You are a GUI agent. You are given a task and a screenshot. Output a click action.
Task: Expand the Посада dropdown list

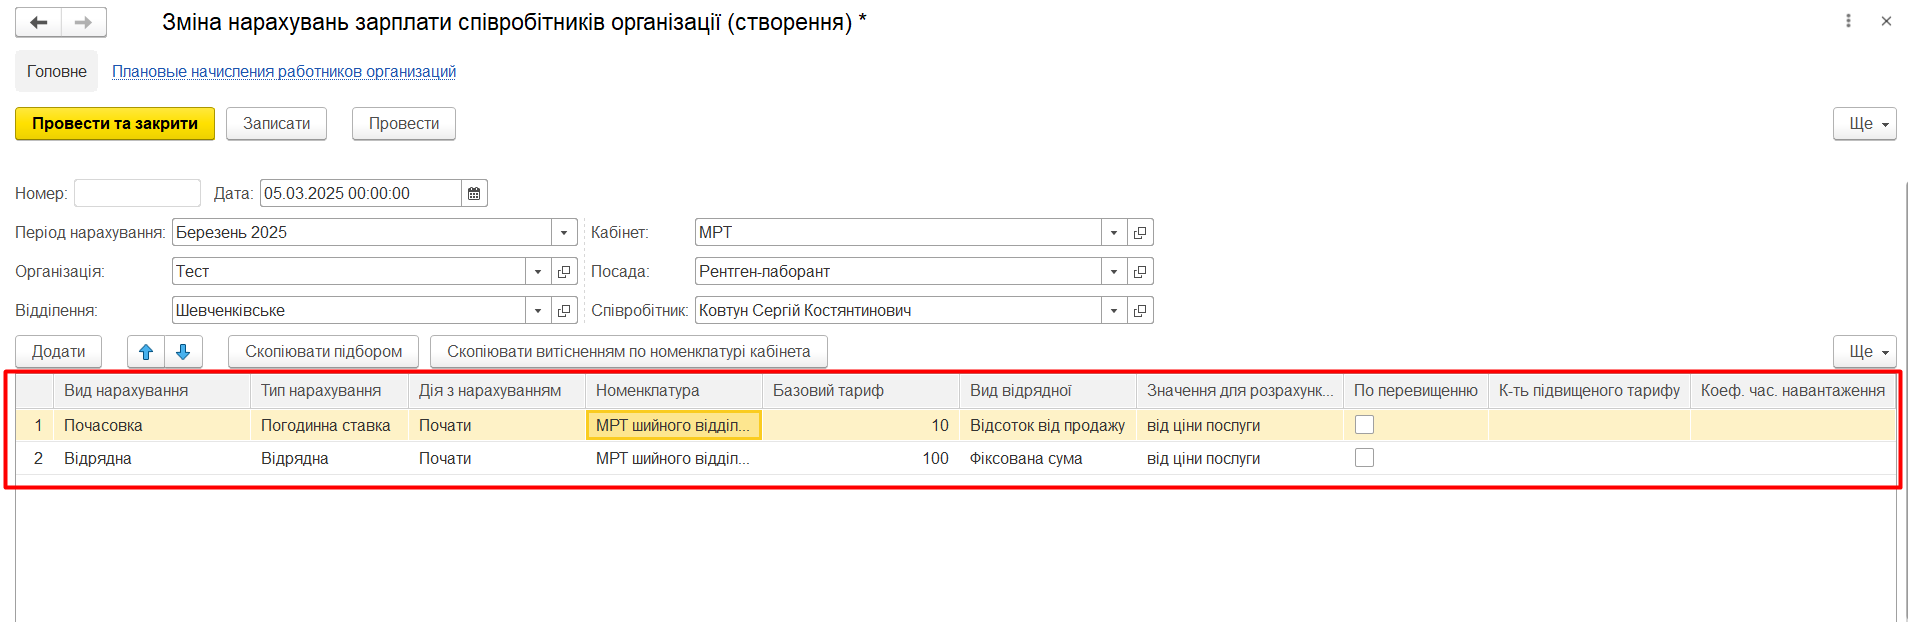pos(1114,272)
